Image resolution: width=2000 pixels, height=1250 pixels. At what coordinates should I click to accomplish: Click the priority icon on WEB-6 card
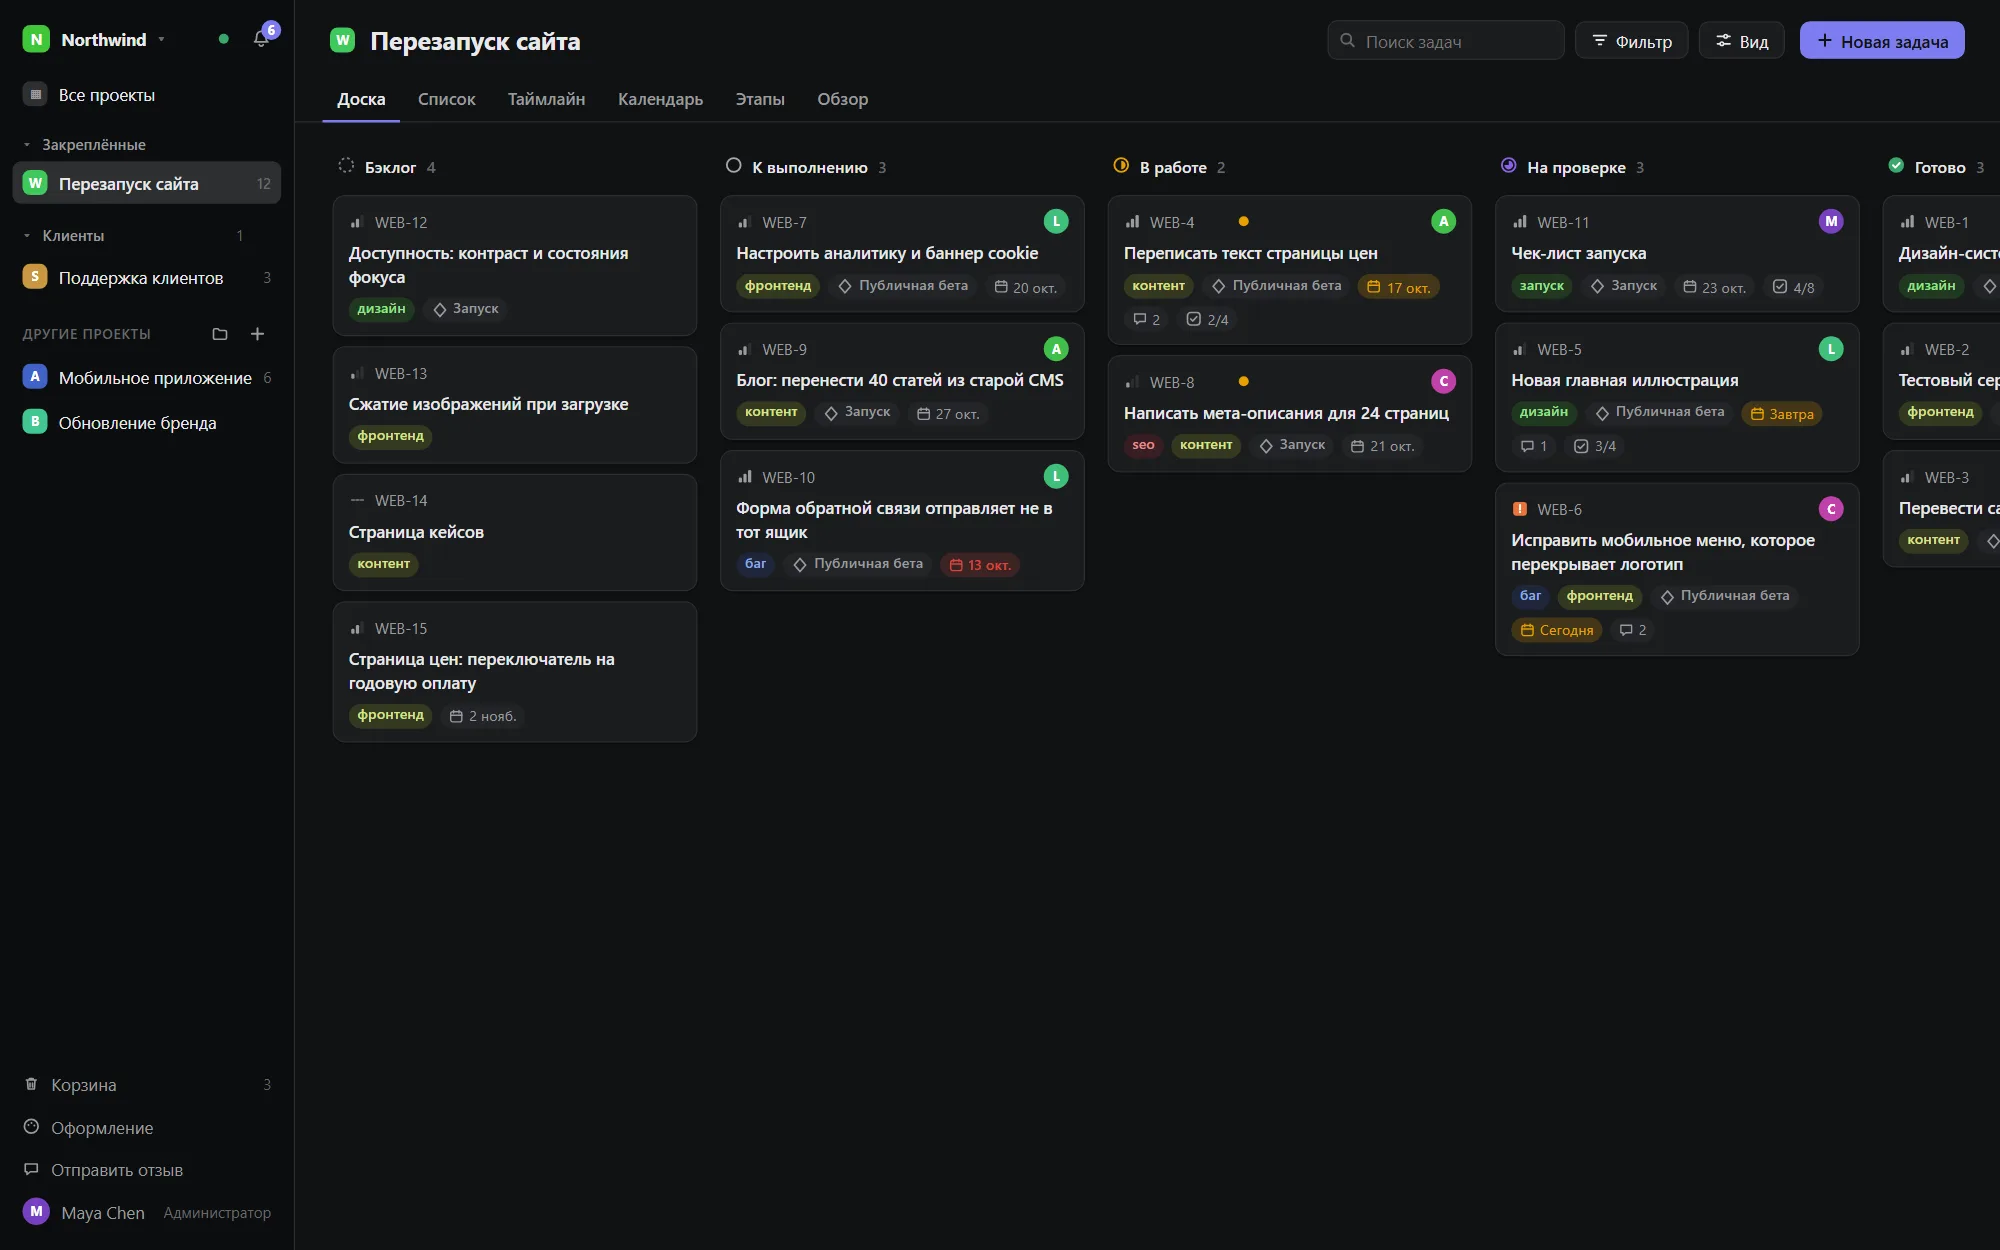click(x=1519, y=509)
